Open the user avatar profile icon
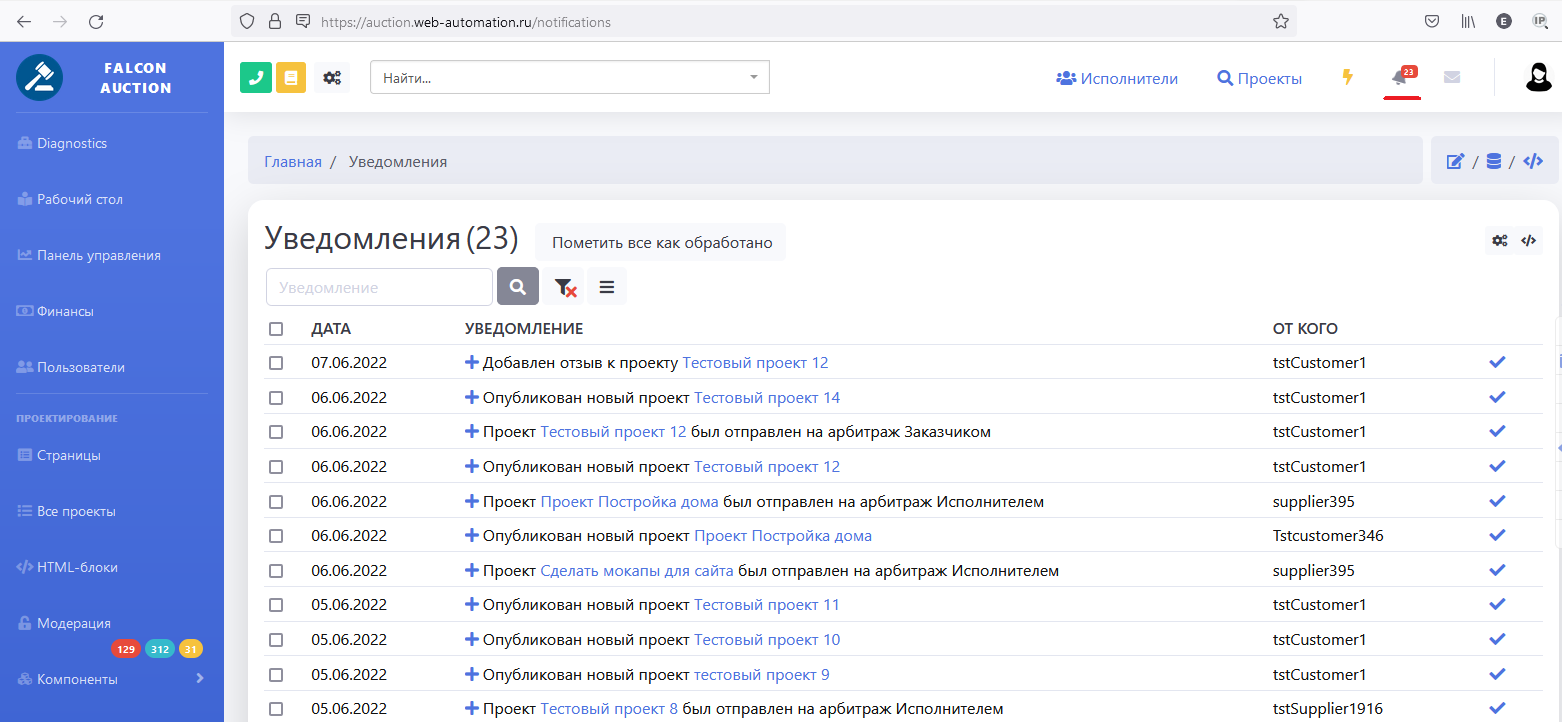This screenshot has width=1562, height=722. tap(1538, 78)
